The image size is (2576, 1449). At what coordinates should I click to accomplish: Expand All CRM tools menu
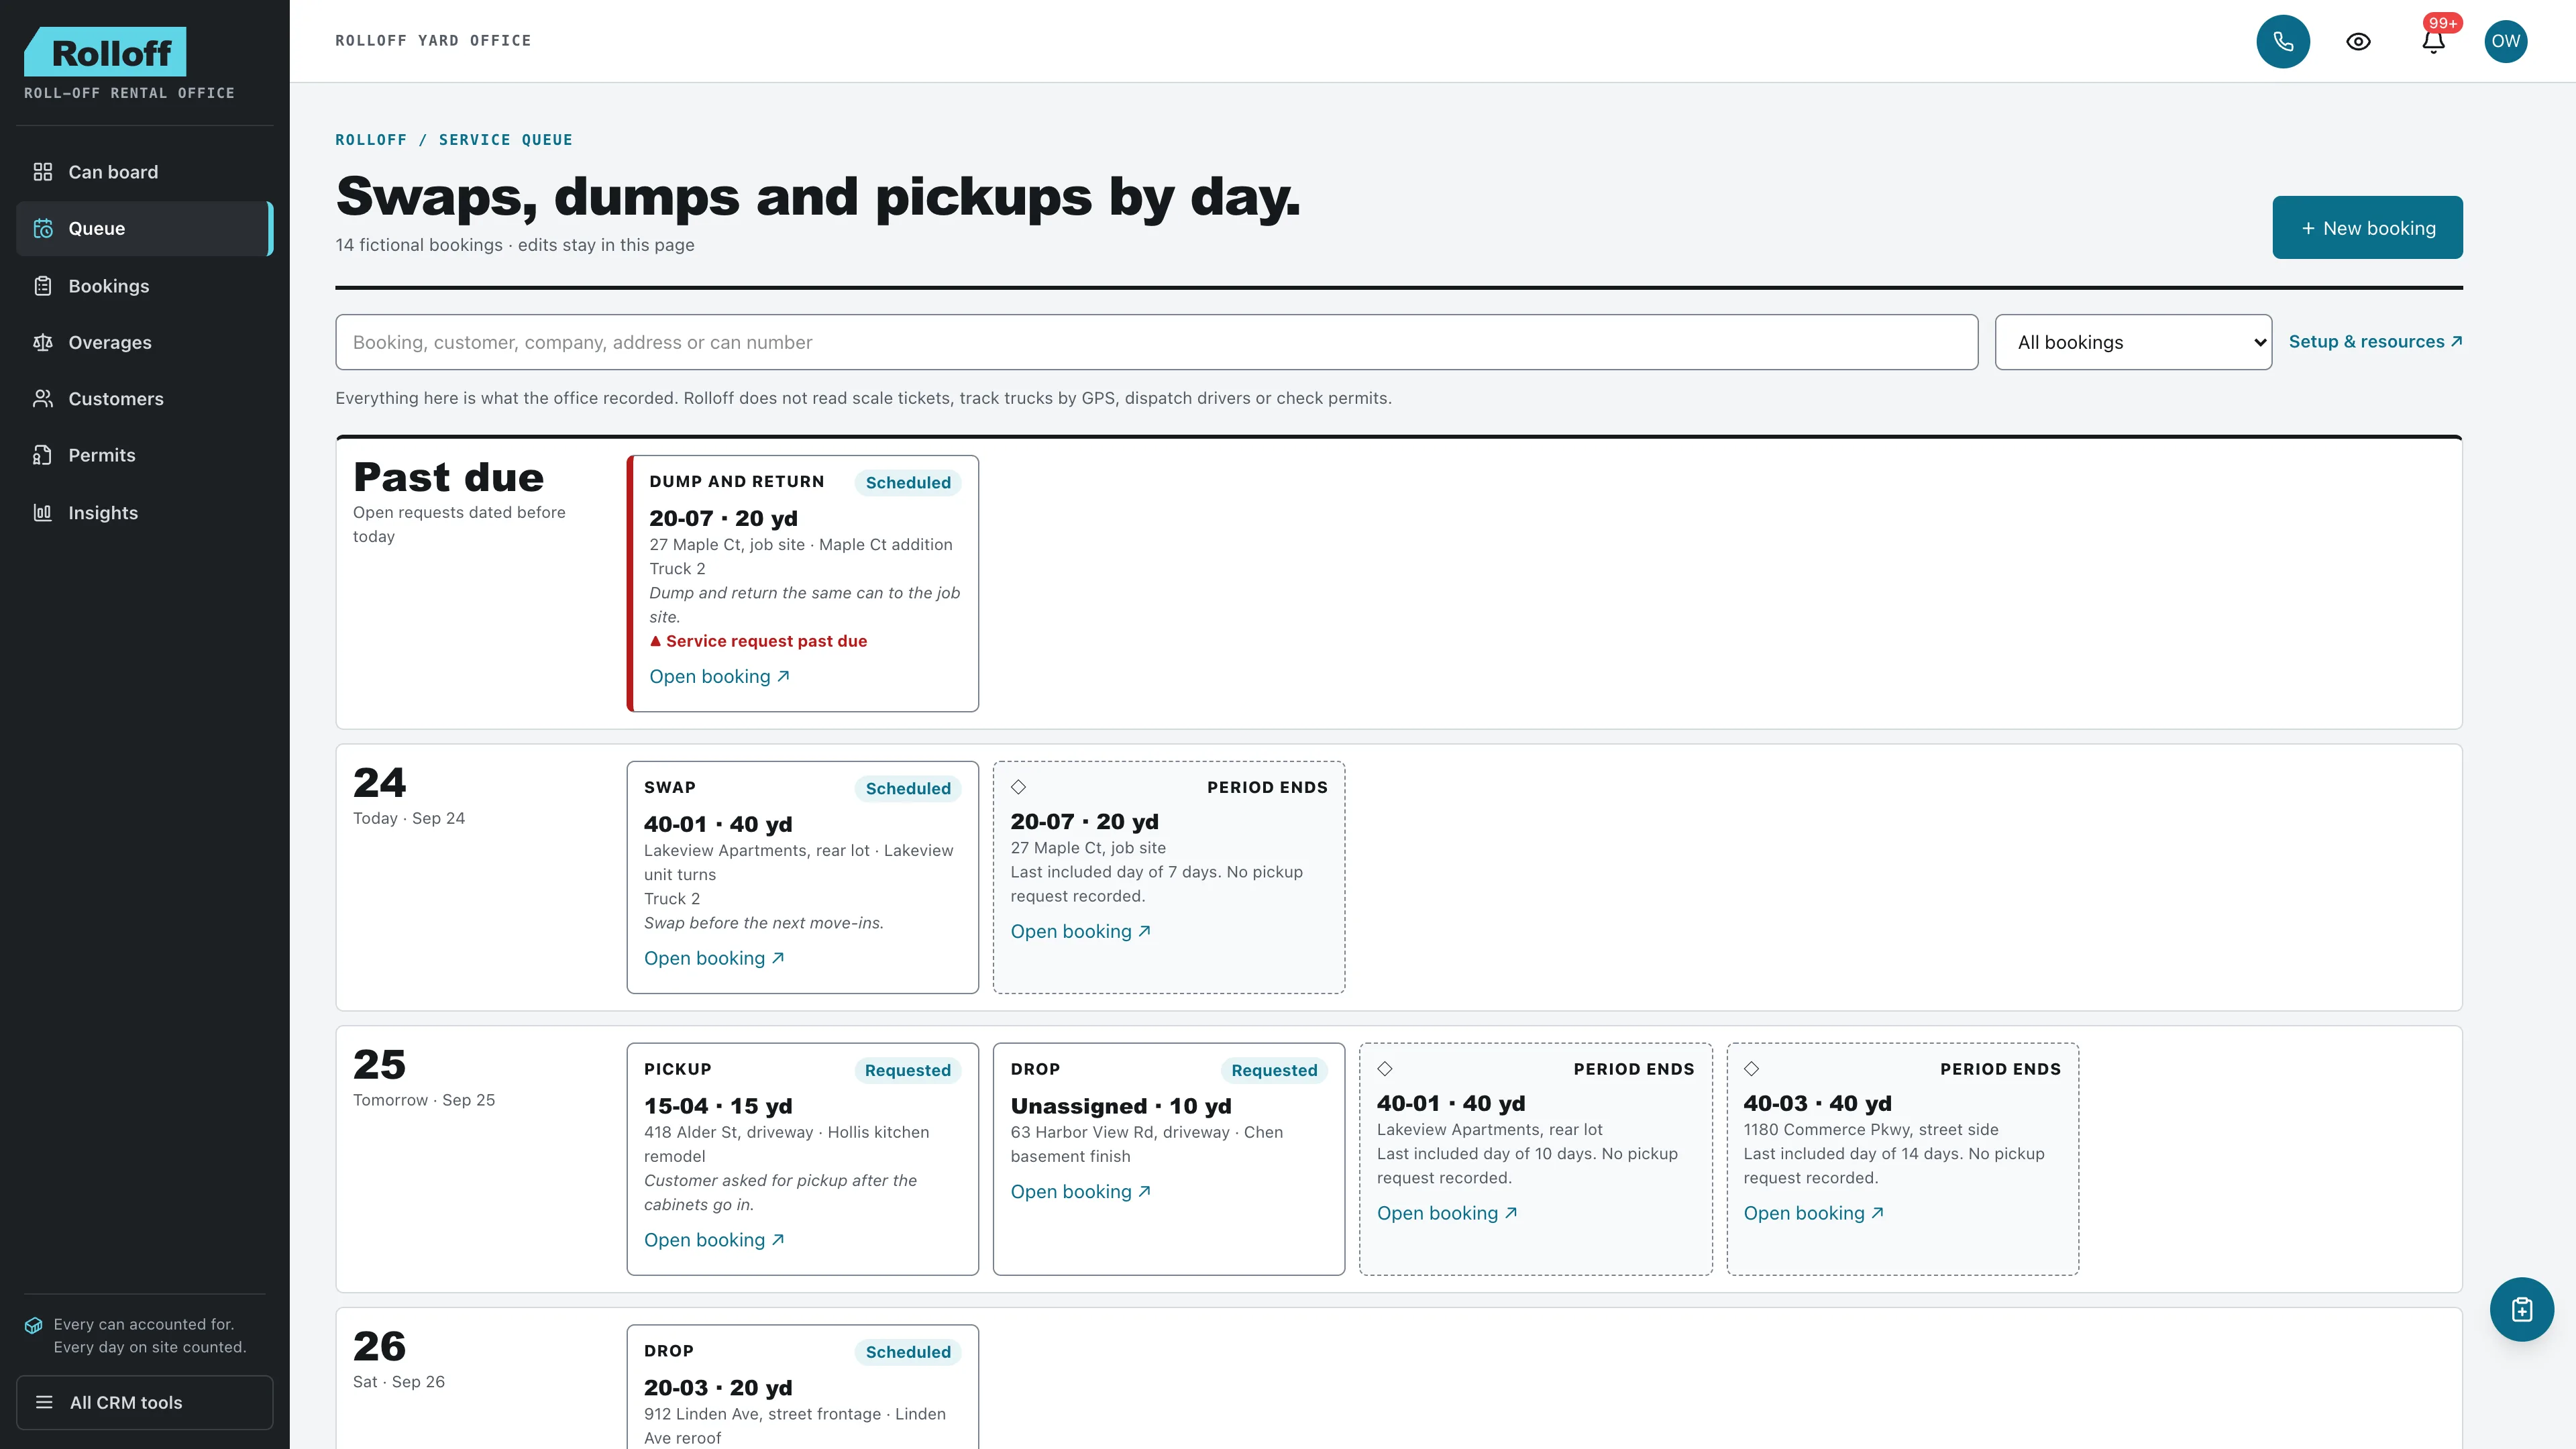click(145, 1402)
